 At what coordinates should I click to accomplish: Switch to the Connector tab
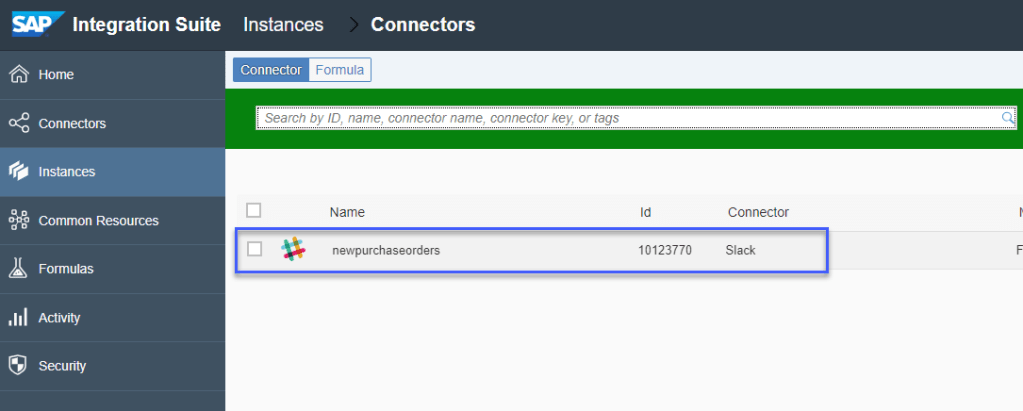click(271, 70)
